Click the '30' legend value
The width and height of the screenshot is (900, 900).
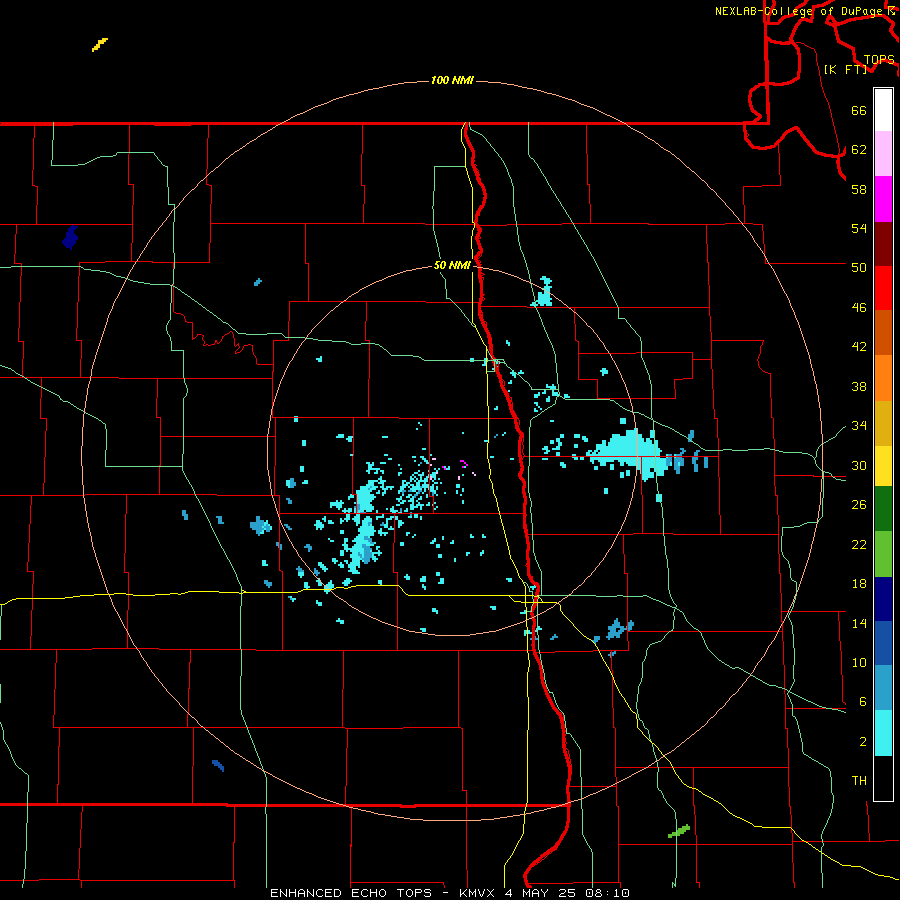pos(859,465)
